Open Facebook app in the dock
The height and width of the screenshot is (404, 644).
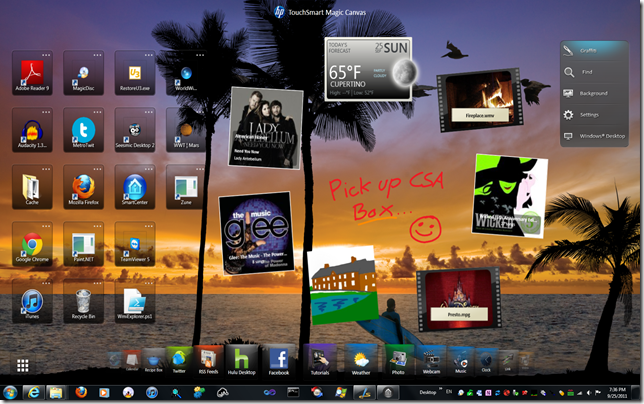[279, 361]
